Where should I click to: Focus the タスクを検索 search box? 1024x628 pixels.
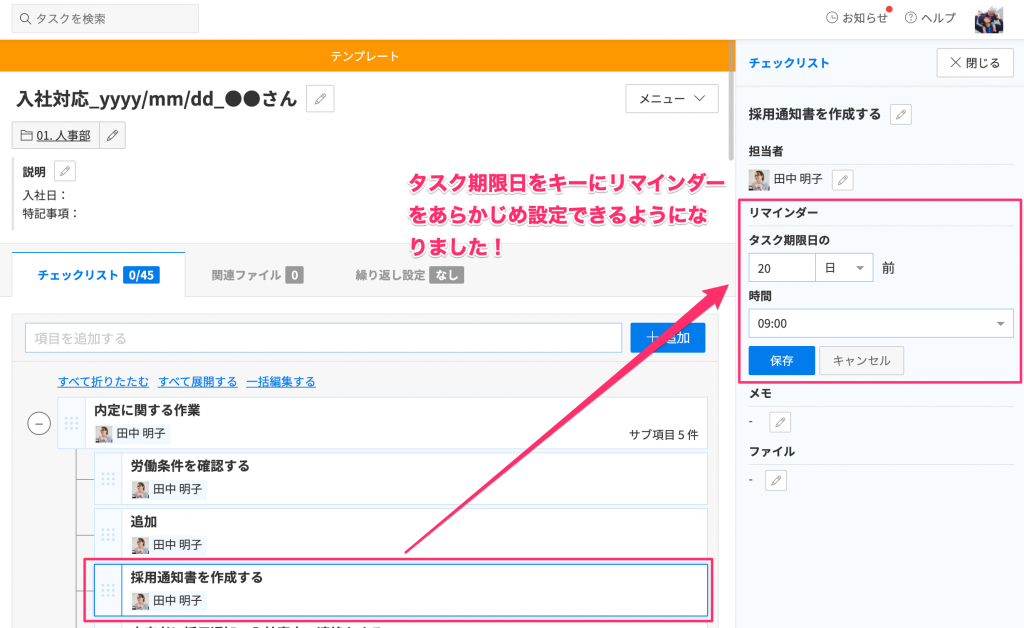click(105, 19)
